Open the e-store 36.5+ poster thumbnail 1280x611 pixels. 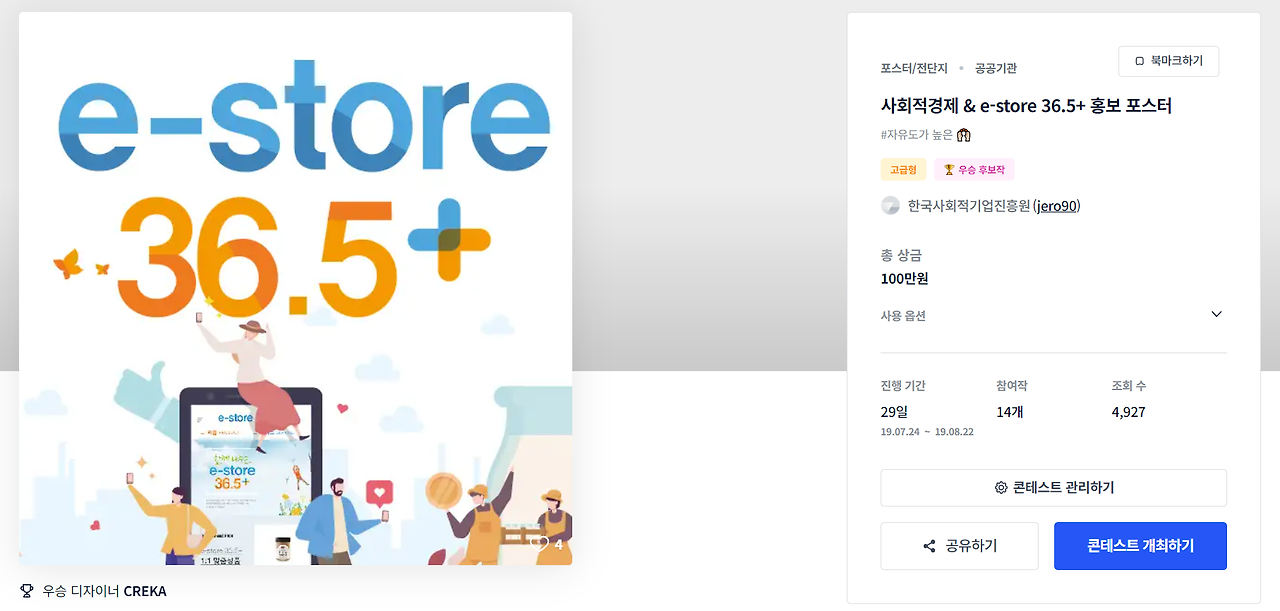(296, 288)
